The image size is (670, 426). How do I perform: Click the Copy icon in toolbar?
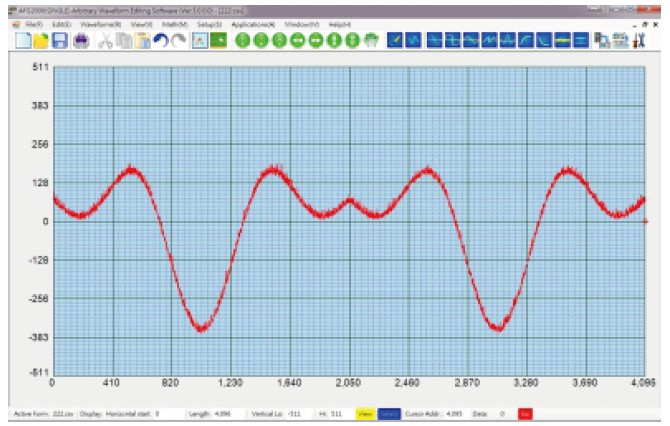coord(124,41)
